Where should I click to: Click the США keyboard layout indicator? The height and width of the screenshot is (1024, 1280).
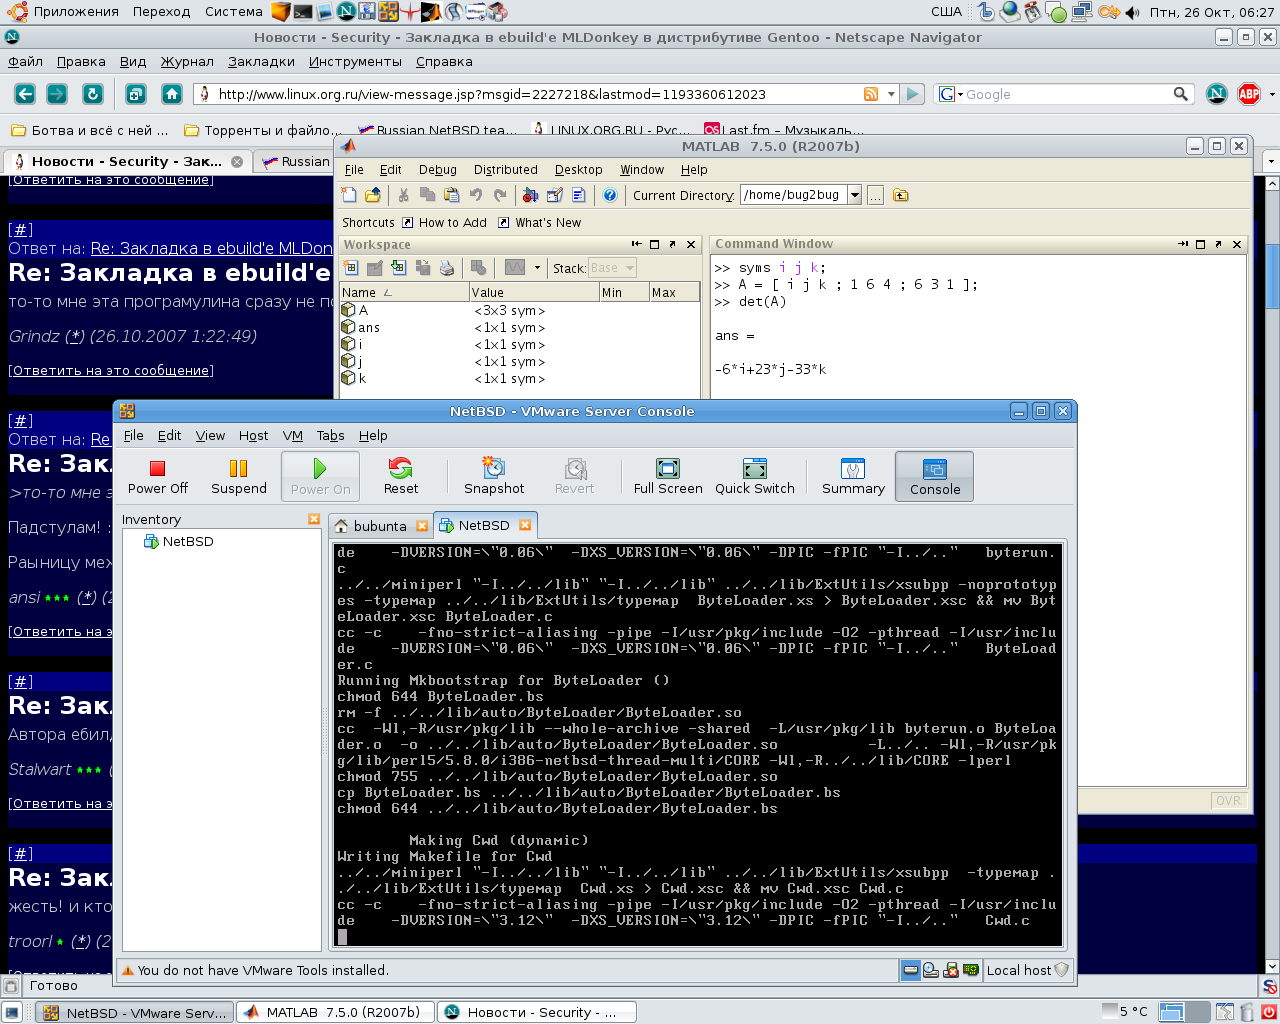coord(946,12)
